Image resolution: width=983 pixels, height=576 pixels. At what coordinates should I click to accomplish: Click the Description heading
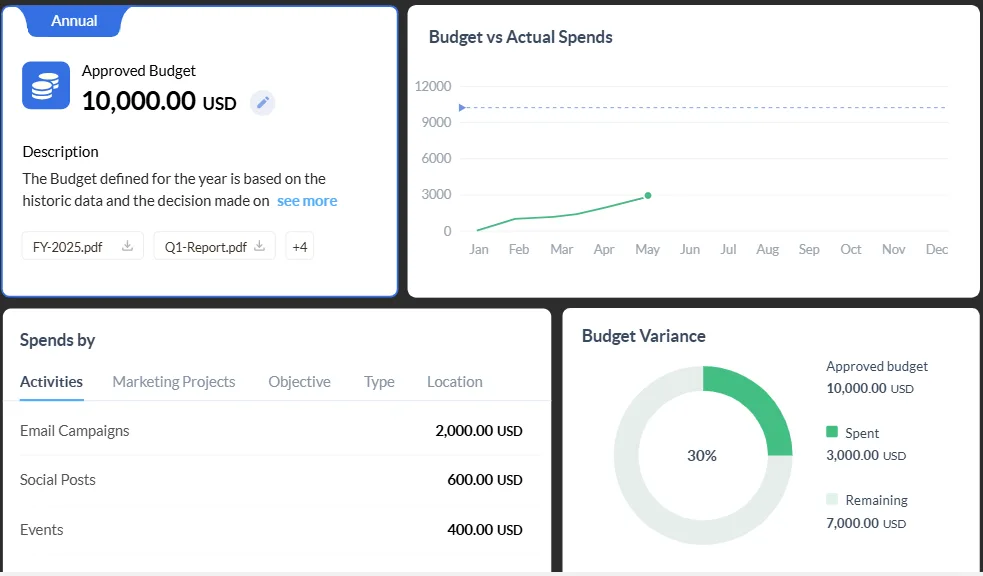tap(60, 152)
